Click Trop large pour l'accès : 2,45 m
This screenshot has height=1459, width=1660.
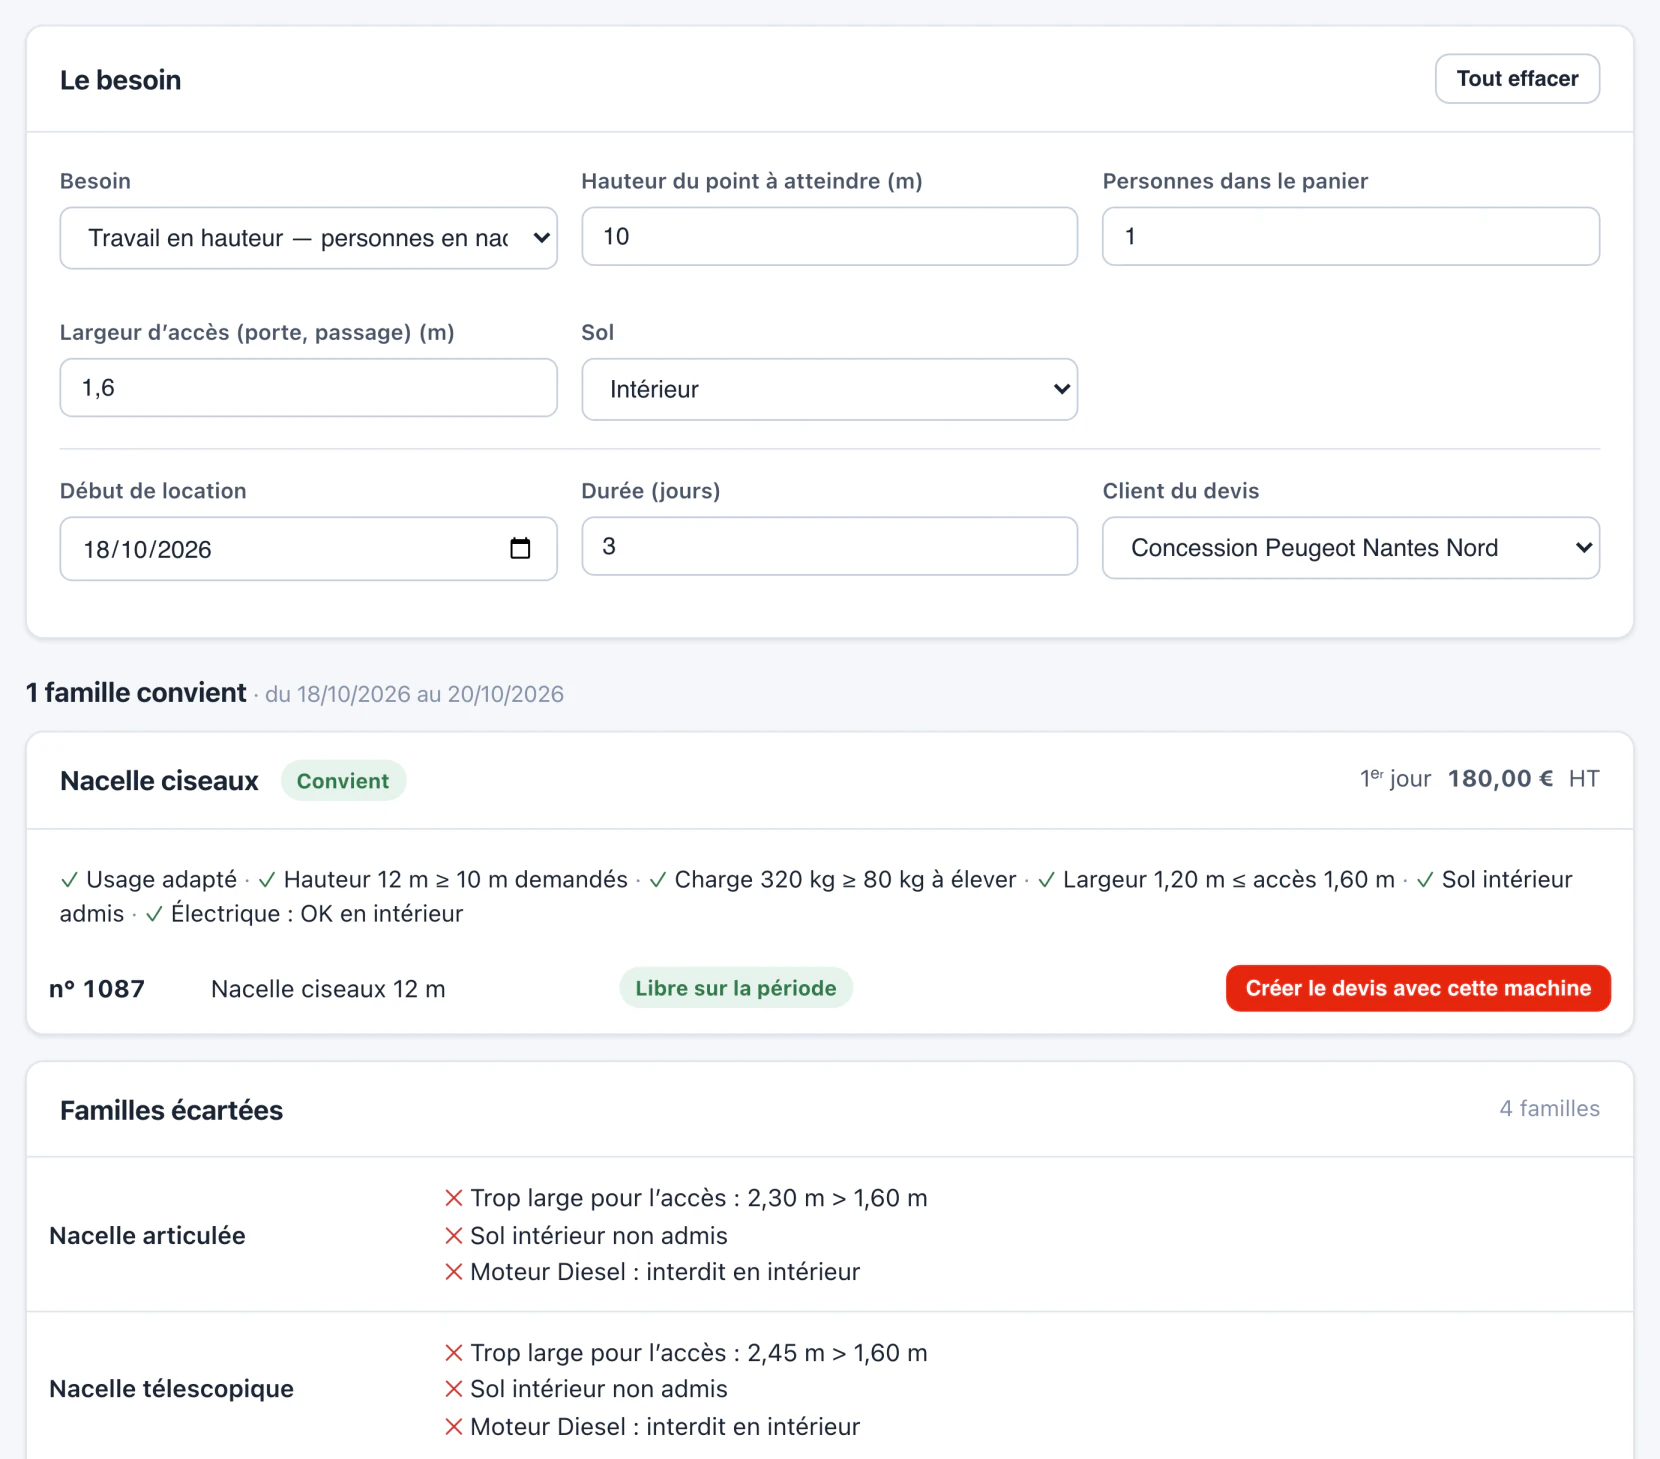pos(686,1353)
